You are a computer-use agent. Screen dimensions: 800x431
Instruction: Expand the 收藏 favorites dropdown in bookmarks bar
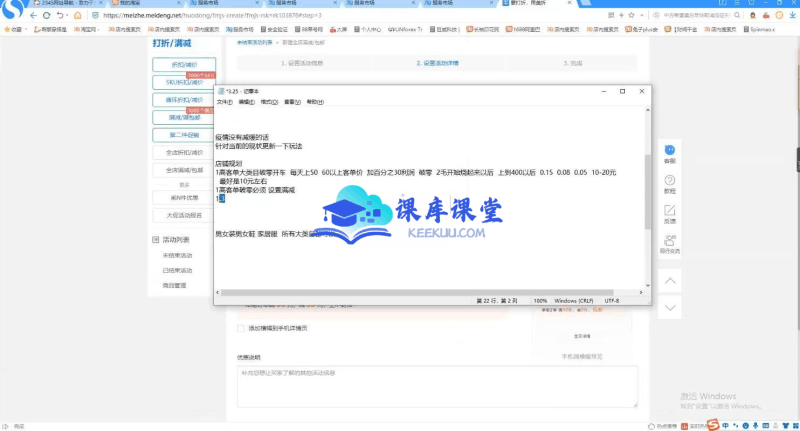27,30
